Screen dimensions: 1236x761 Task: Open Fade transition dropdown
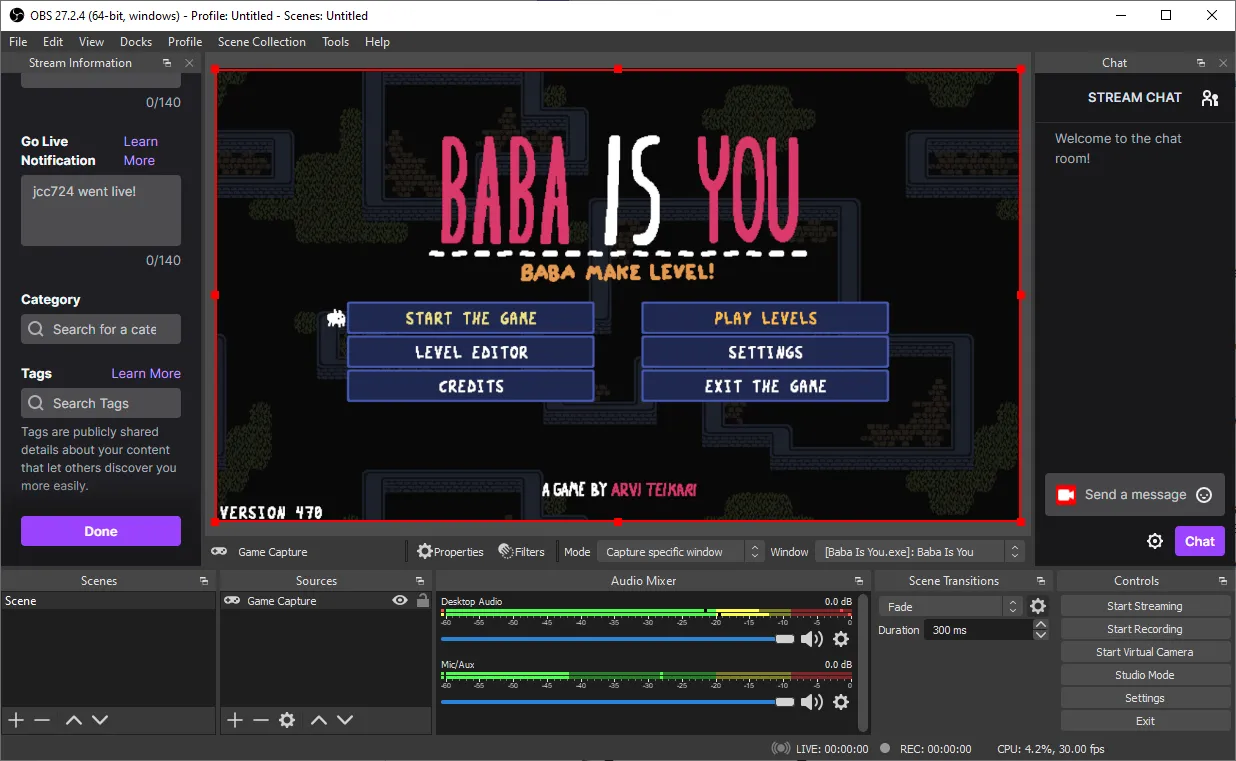pos(950,607)
